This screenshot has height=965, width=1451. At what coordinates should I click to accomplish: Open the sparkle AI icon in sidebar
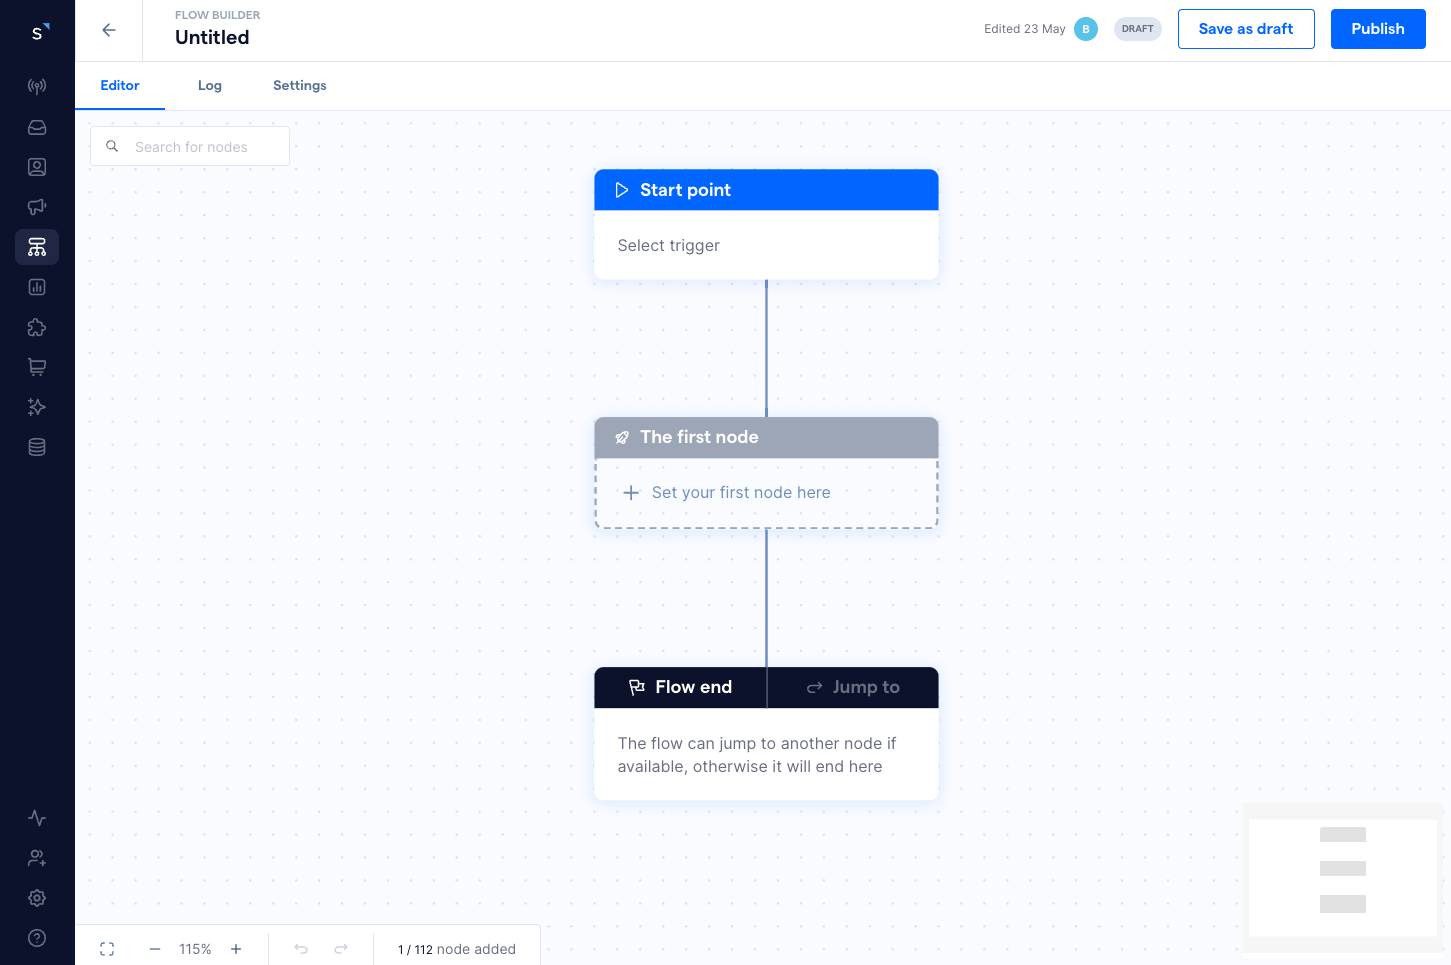(x=37, y=407)
